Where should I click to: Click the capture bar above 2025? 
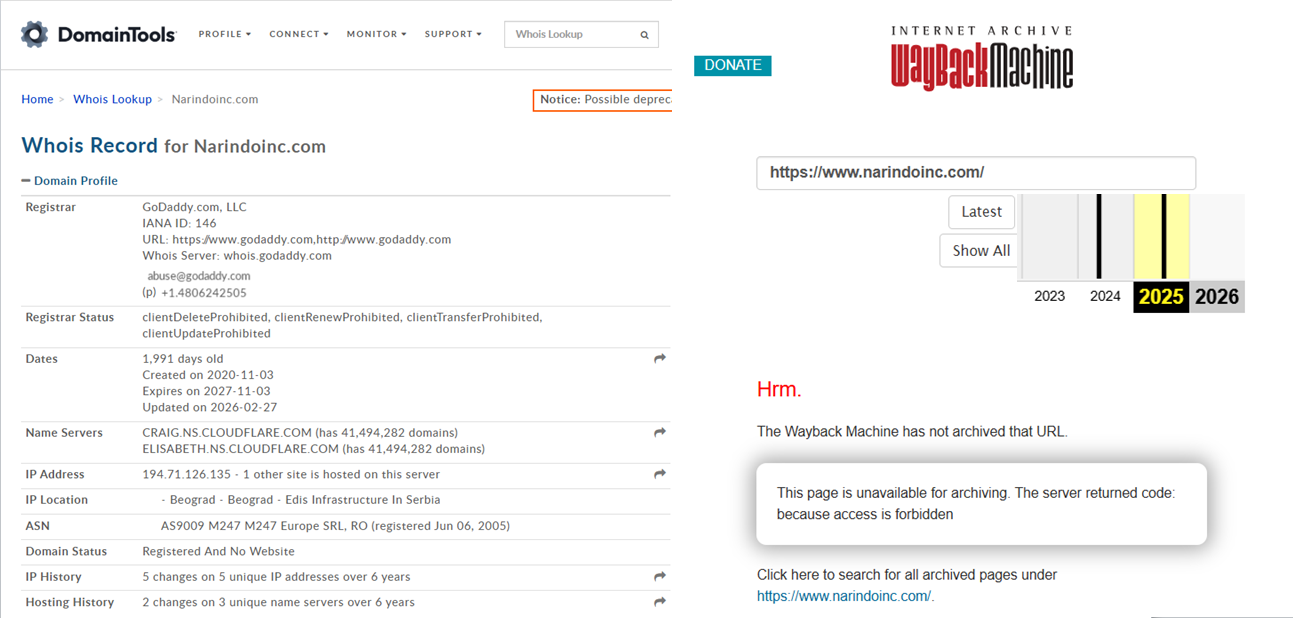(1164, 237)
